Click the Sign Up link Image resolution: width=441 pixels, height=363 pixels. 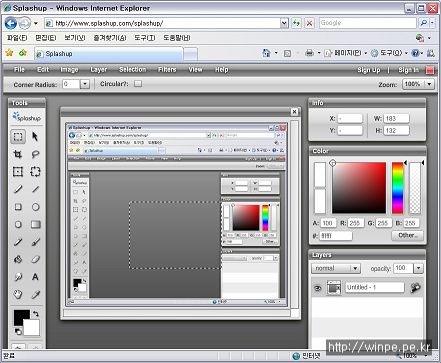point(369,70)
